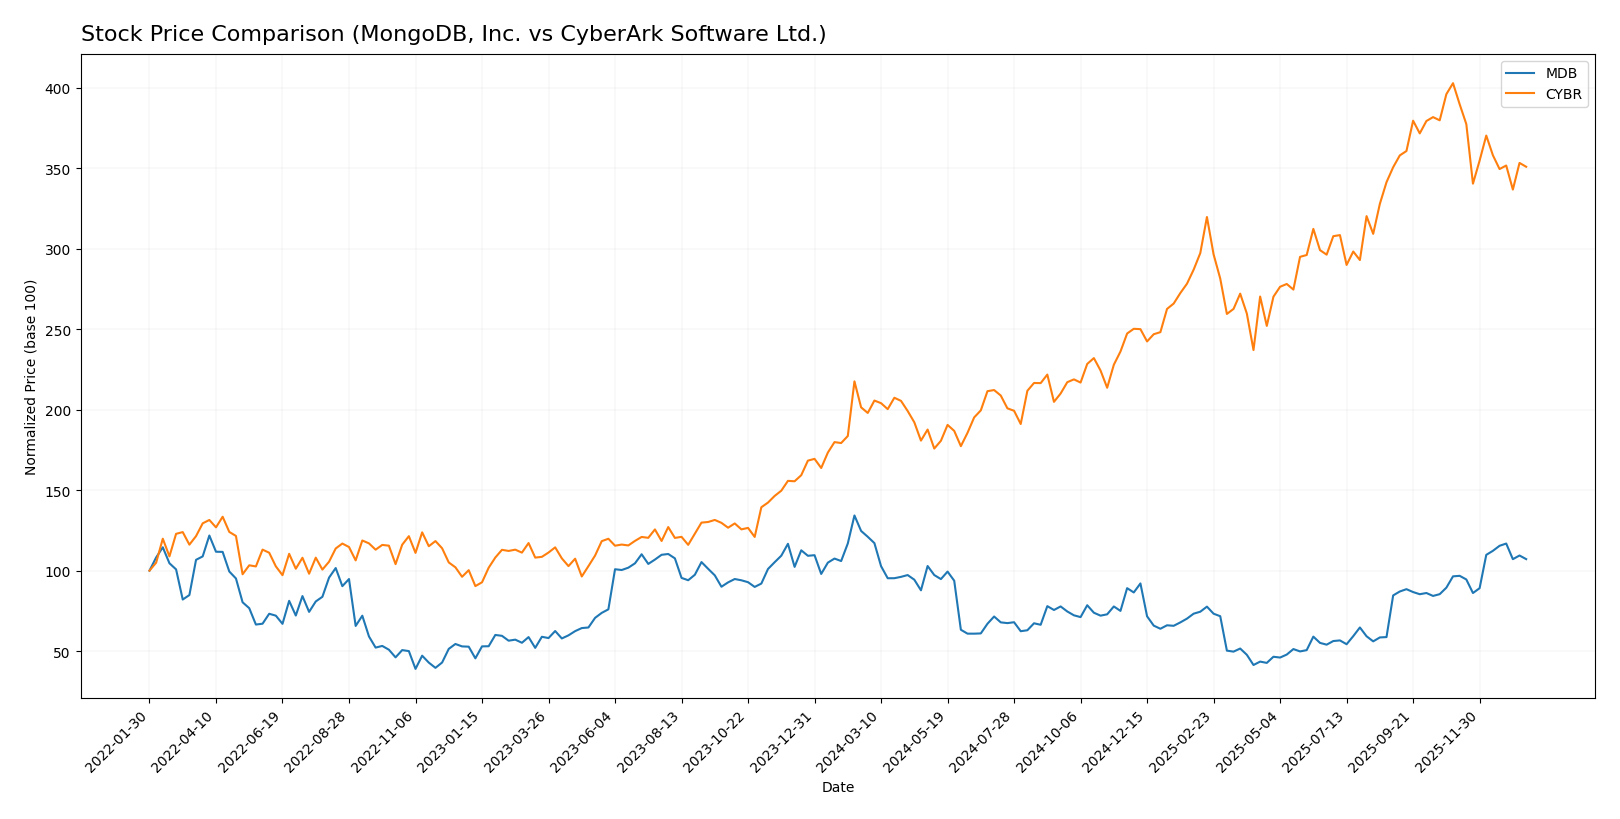Viewport: 1620px width, 819px height.
Task: Pick the 2024-12-15 date tick label
Action: [1116, 741]
